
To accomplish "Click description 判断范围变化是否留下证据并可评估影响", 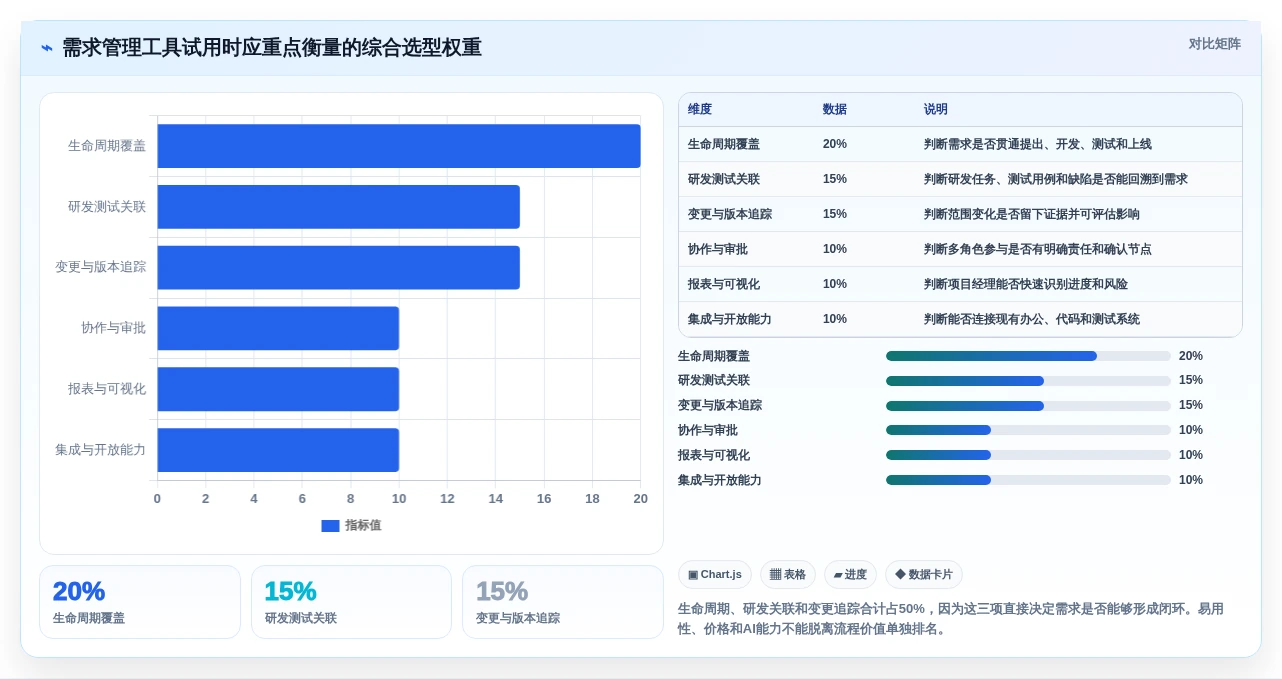I will point(1032,214).
